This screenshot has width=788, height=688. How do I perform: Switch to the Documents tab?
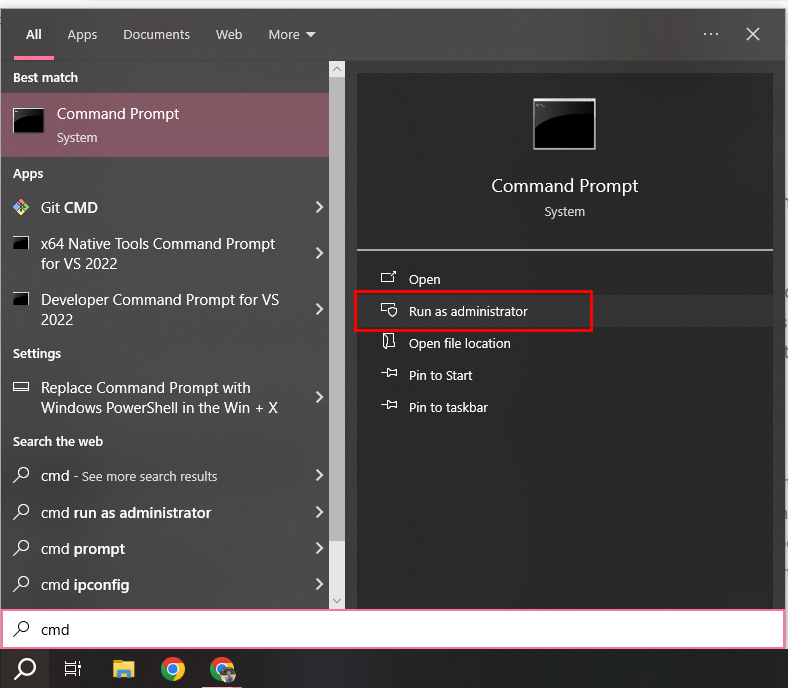tap(156, 35)
